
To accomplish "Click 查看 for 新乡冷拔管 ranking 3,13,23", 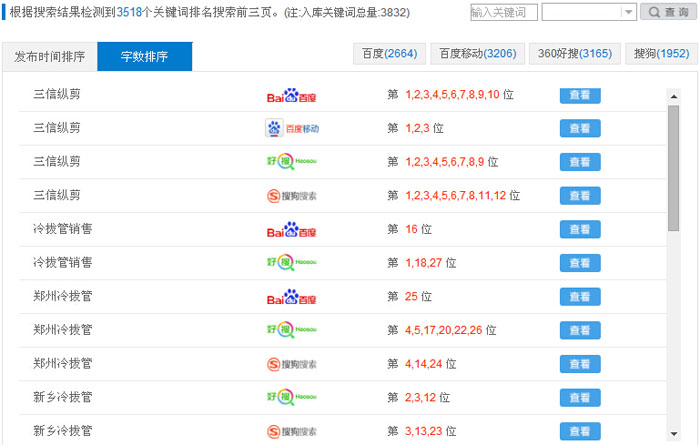I will (580, 432).
